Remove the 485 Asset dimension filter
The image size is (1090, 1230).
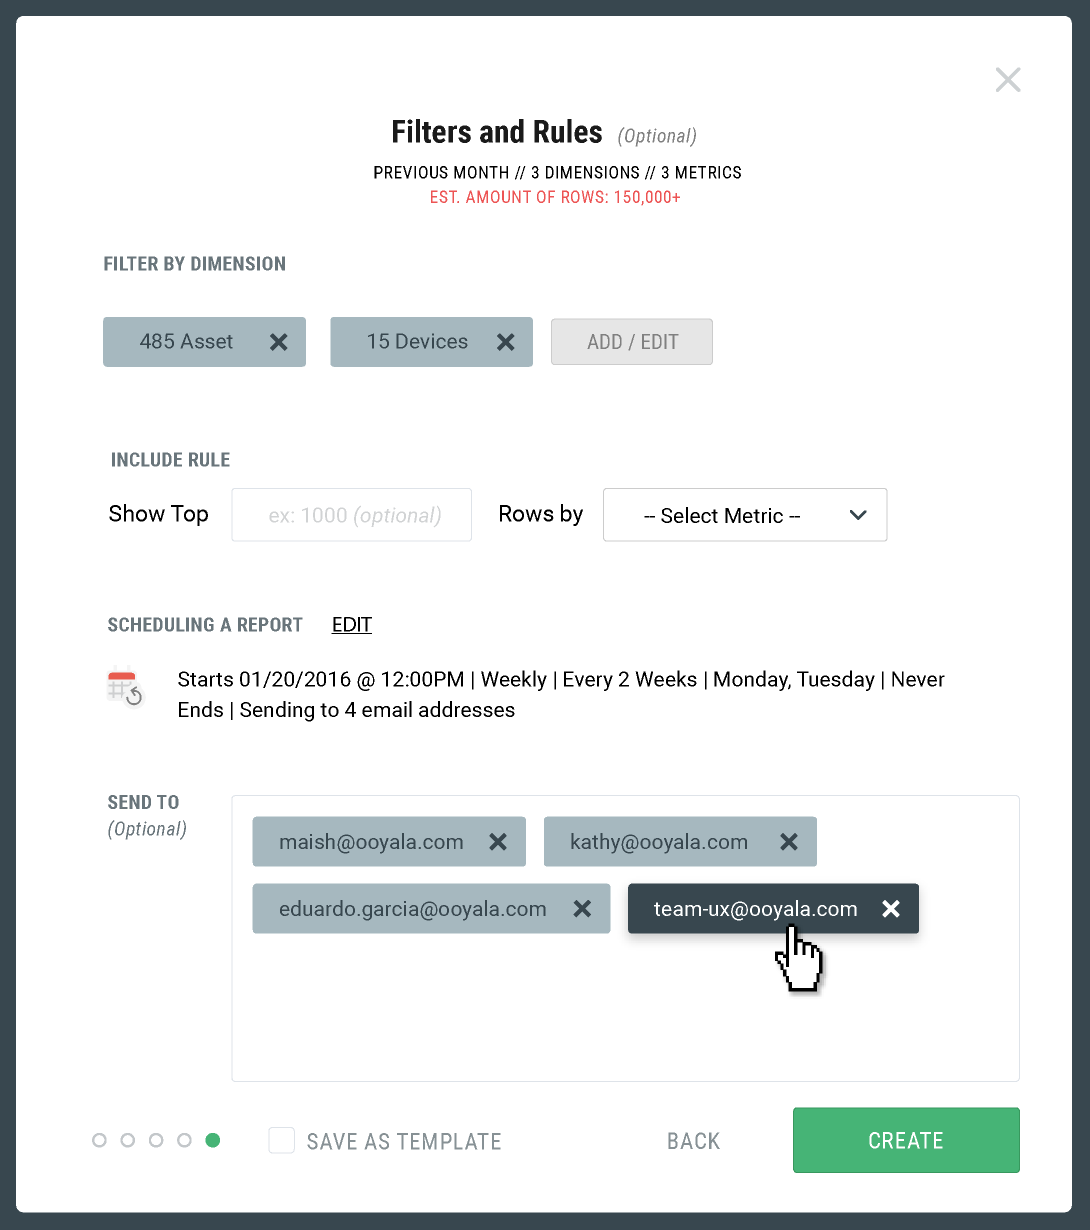tap(278, 341)
